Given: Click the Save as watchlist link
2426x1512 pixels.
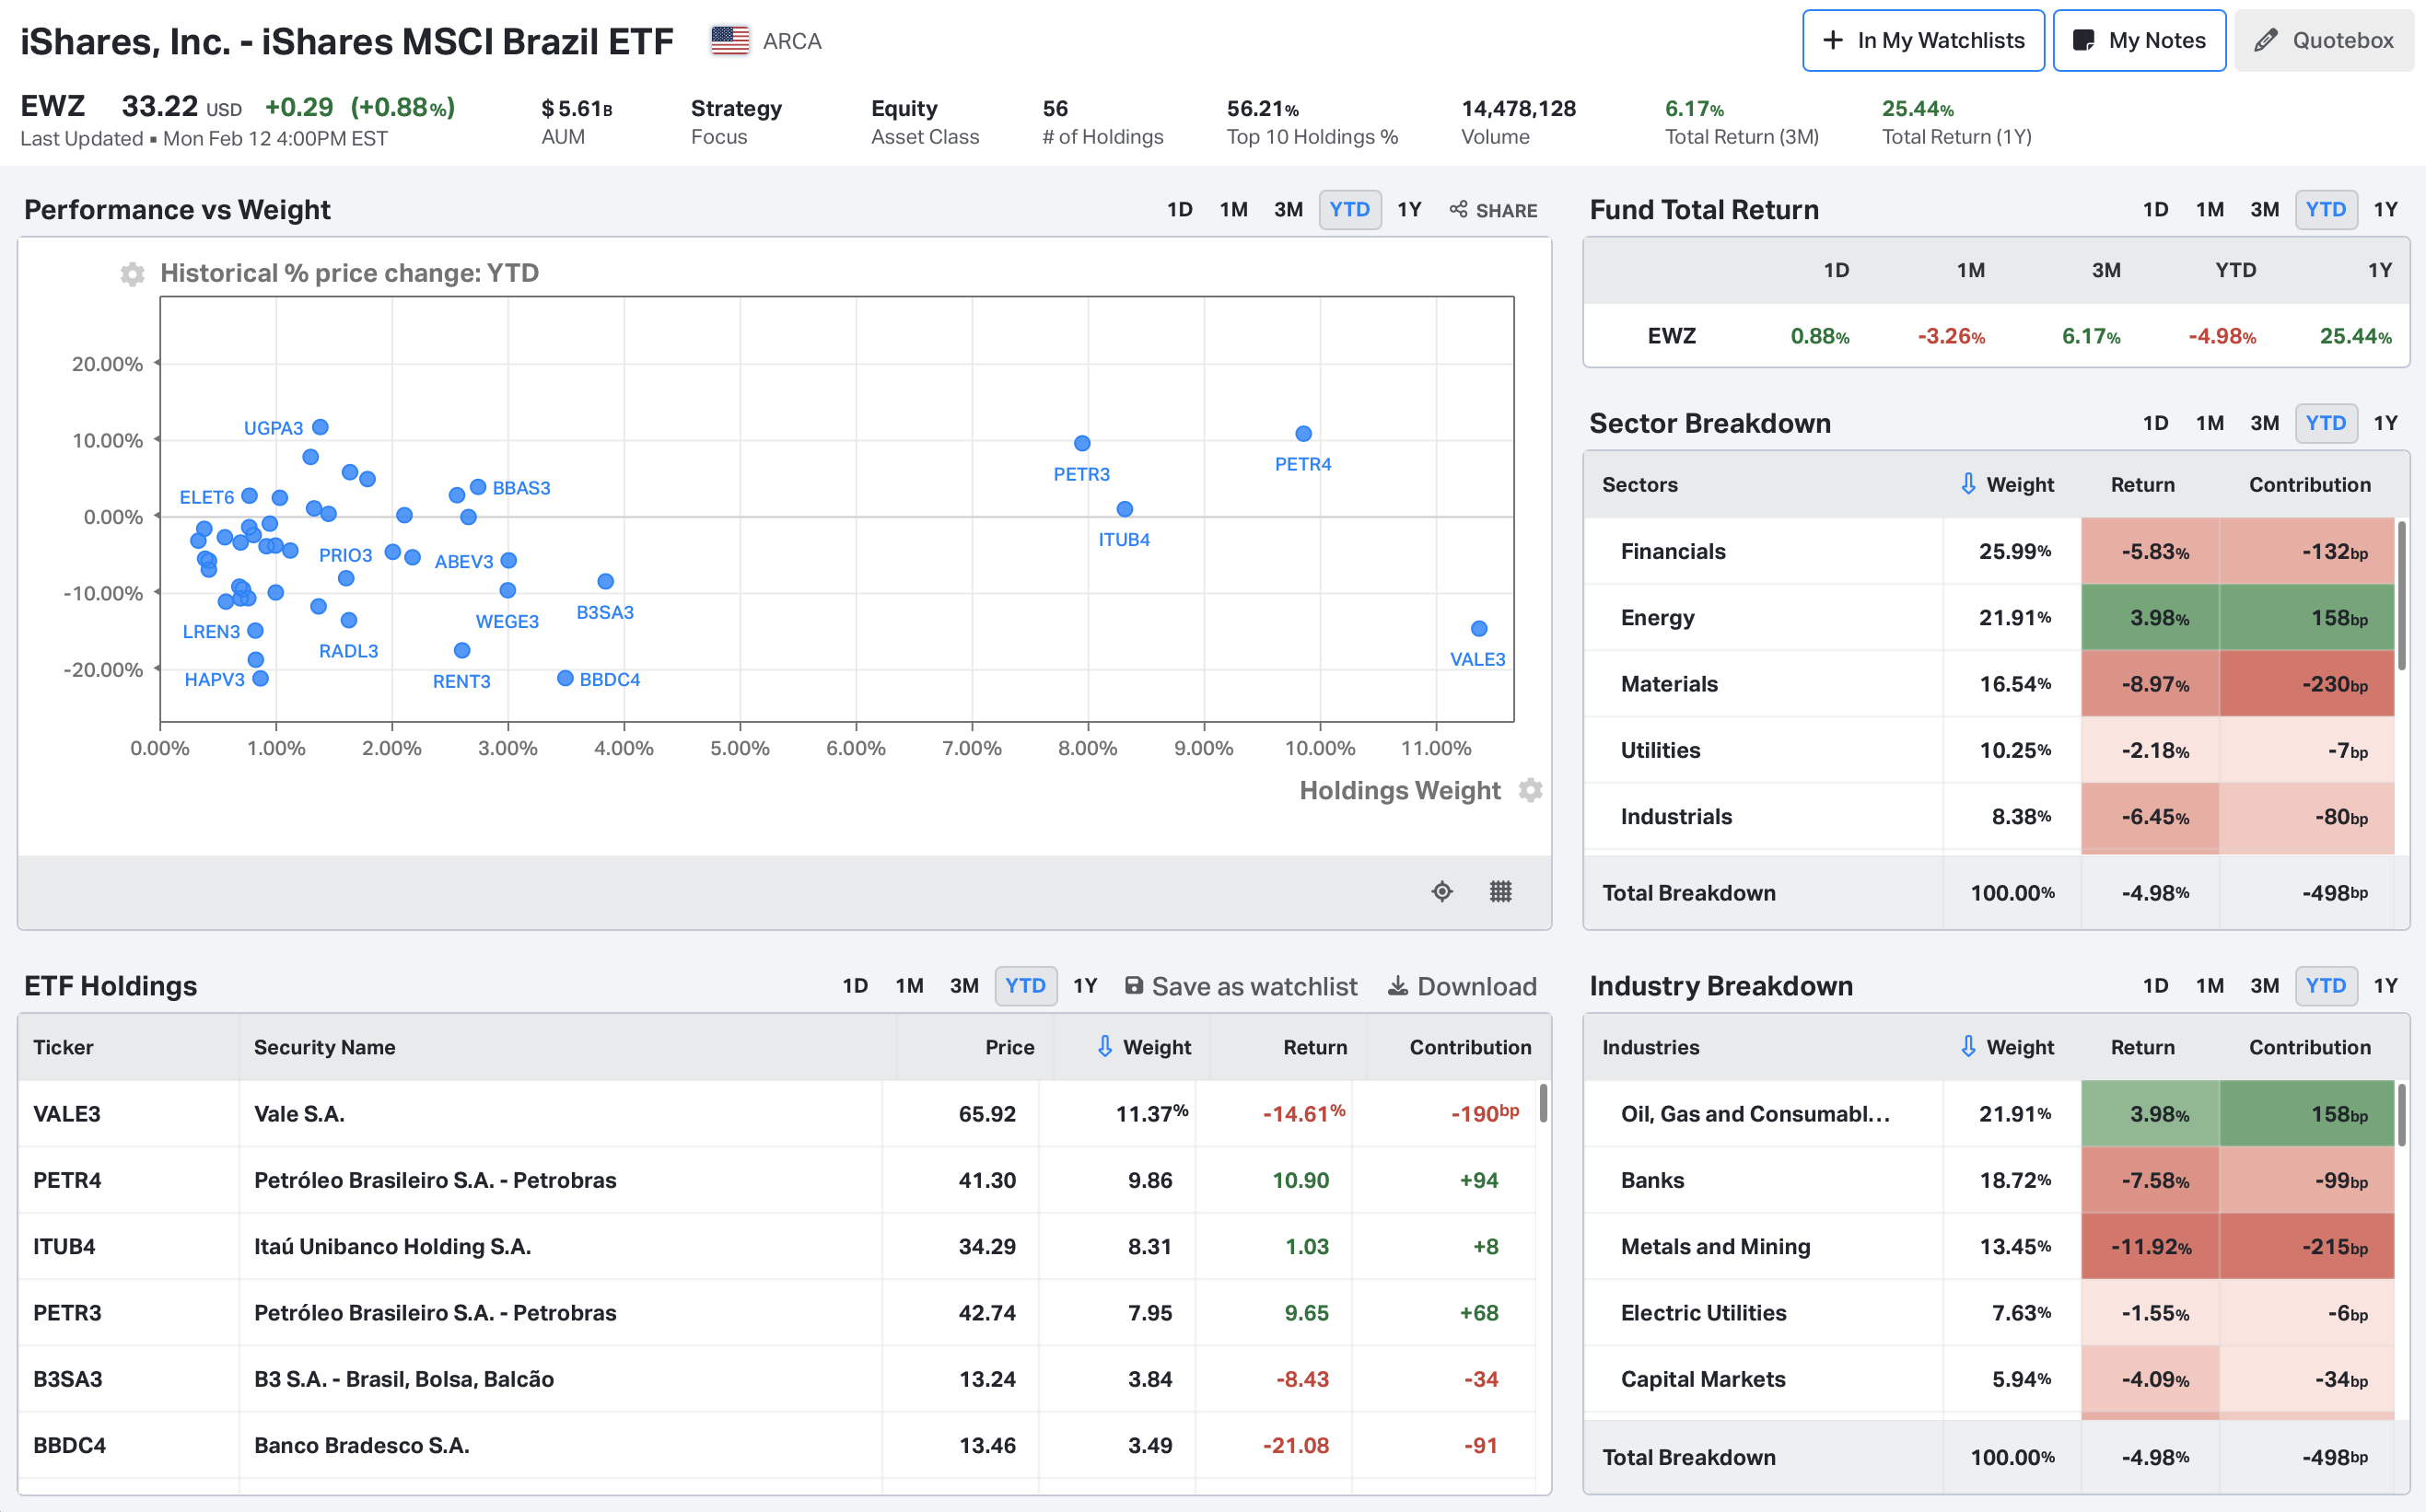Looking at the screenshot, I should 1241,986.
